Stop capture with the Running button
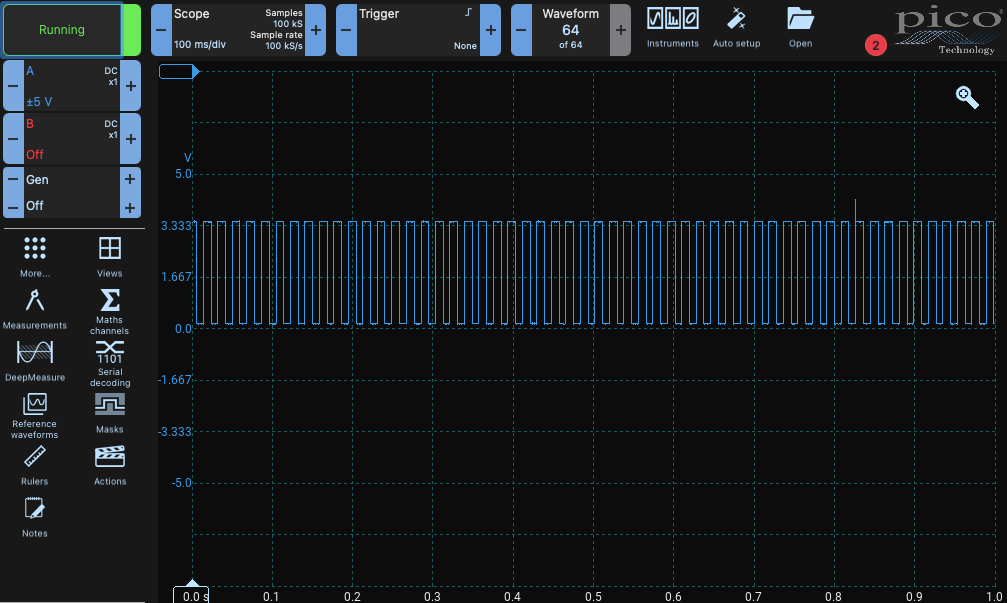 tap(62, 30)
